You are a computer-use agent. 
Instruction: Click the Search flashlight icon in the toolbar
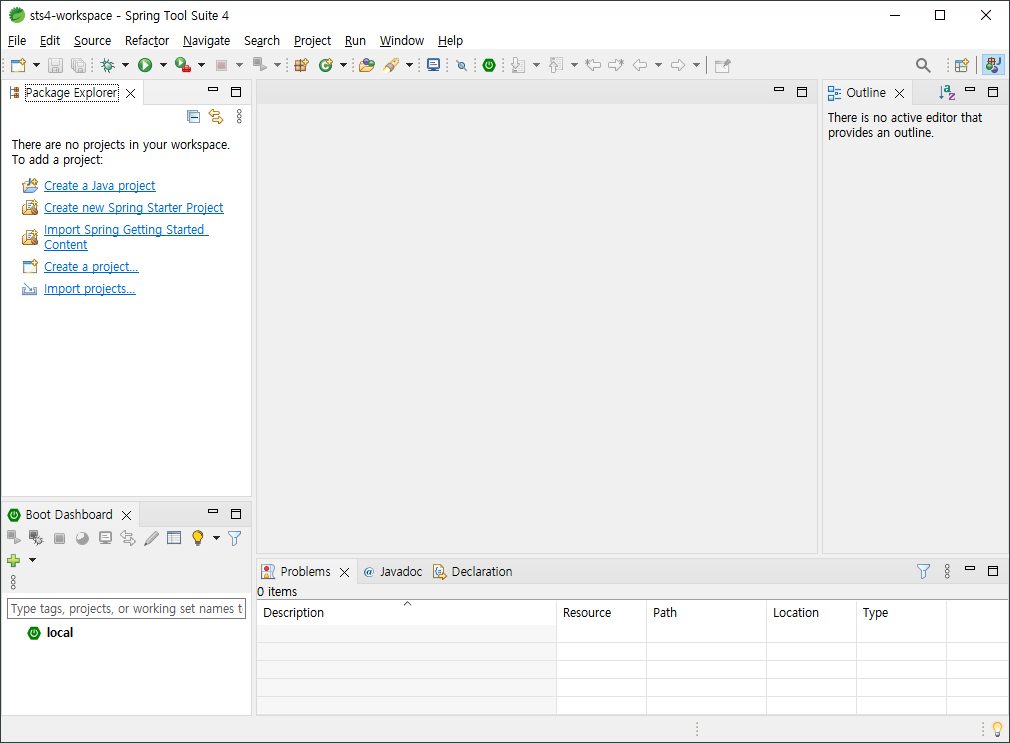(391, 65)
